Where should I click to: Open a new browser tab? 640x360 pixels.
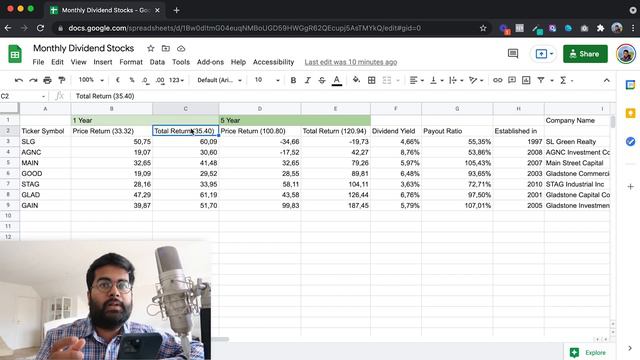click(176, 10)
